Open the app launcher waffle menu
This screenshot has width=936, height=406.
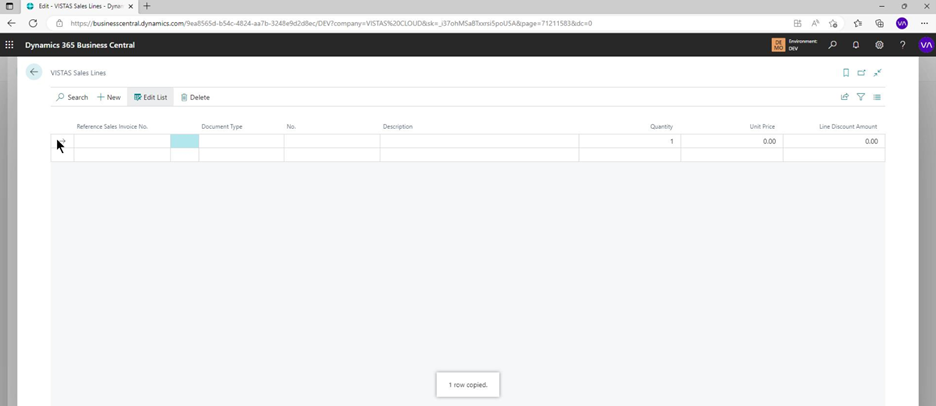point(10,45)
